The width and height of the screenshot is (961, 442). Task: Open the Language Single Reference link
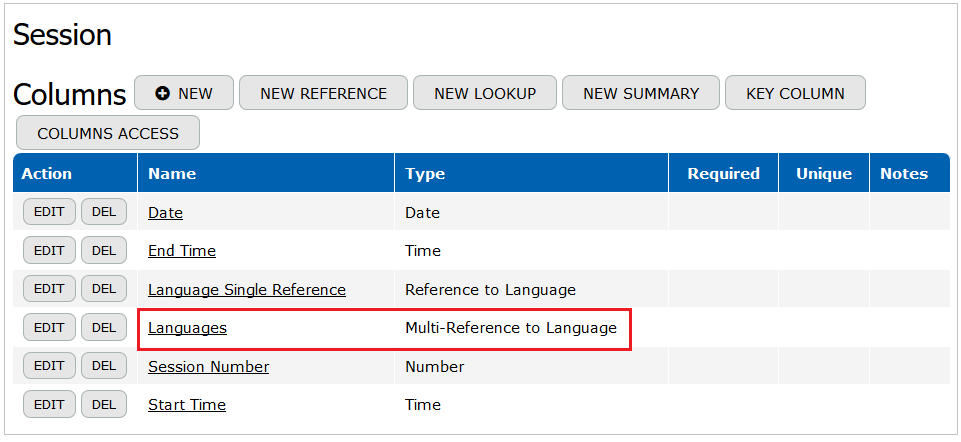(247, 289)
